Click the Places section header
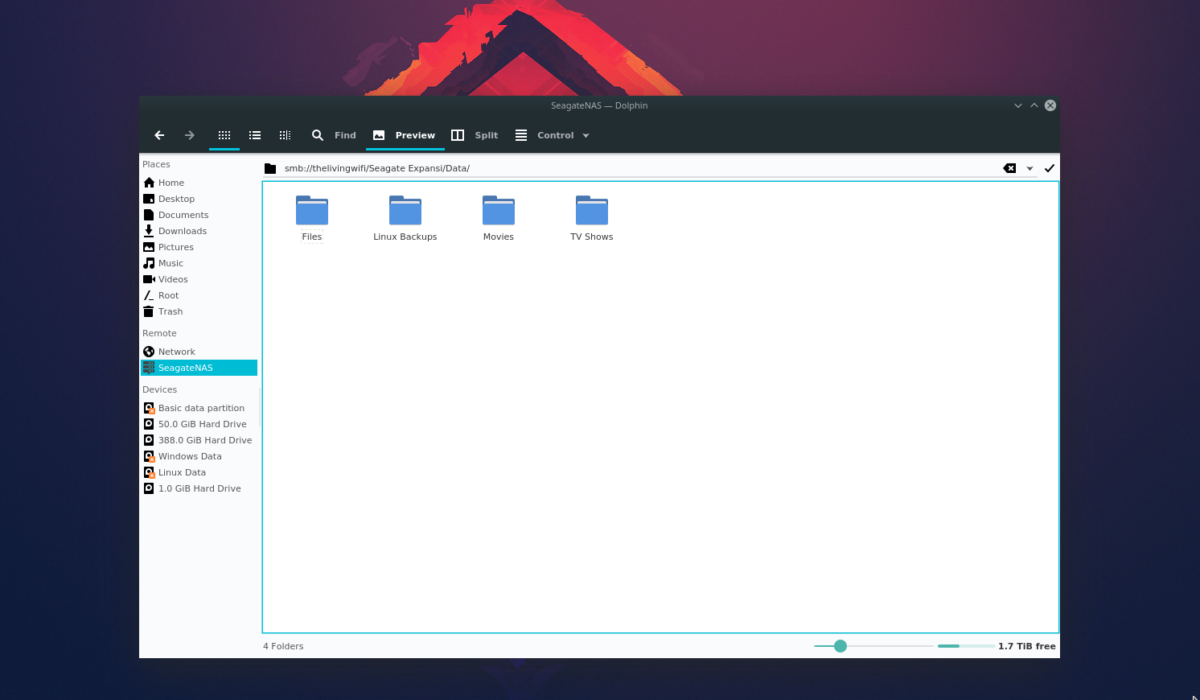Viewport: 1200px width, 700px height. [x=156, y=164]
